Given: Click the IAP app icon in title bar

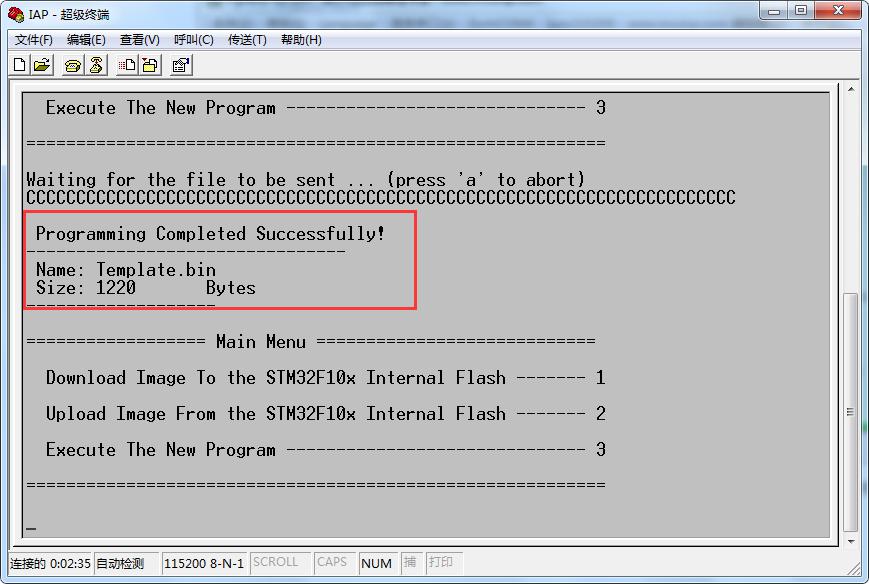Looking at the screenshot, I should 16,14.
